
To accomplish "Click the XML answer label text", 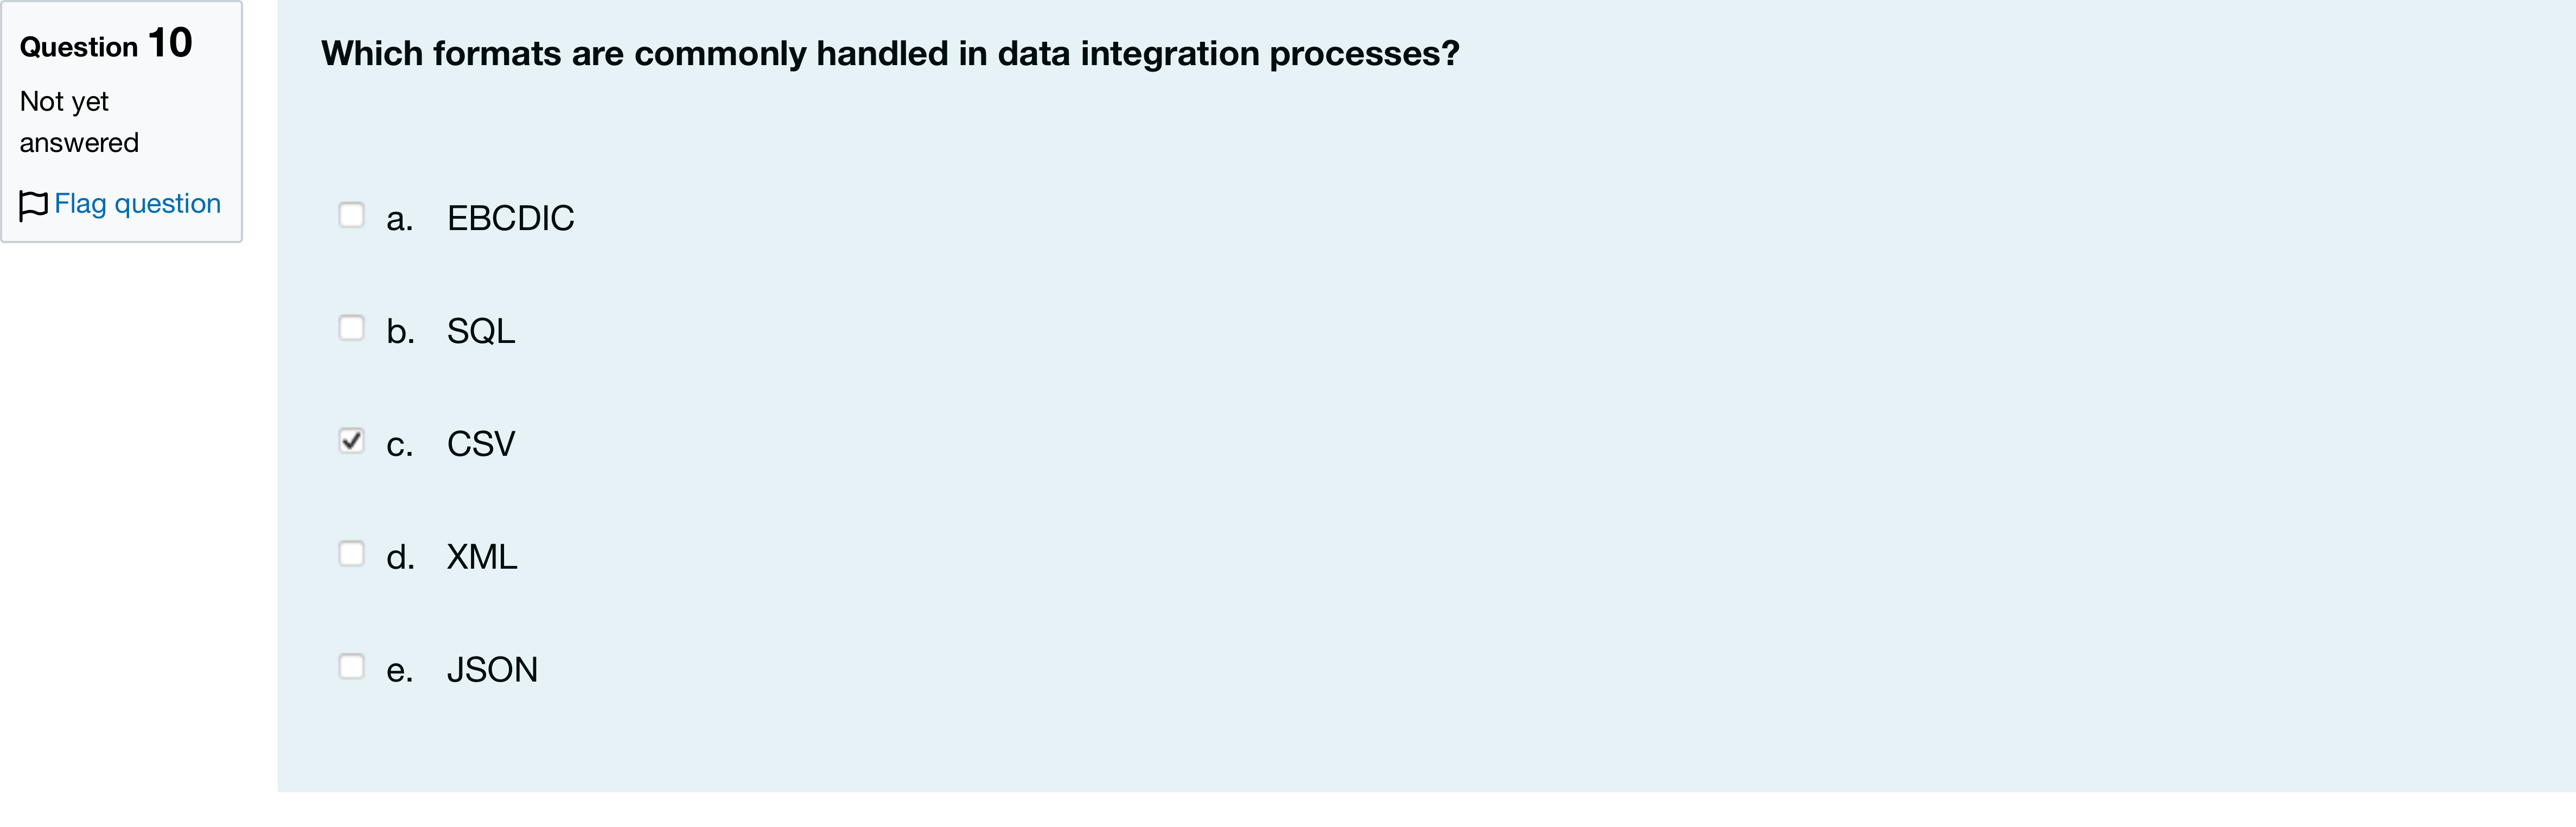I will coord(482,557).
